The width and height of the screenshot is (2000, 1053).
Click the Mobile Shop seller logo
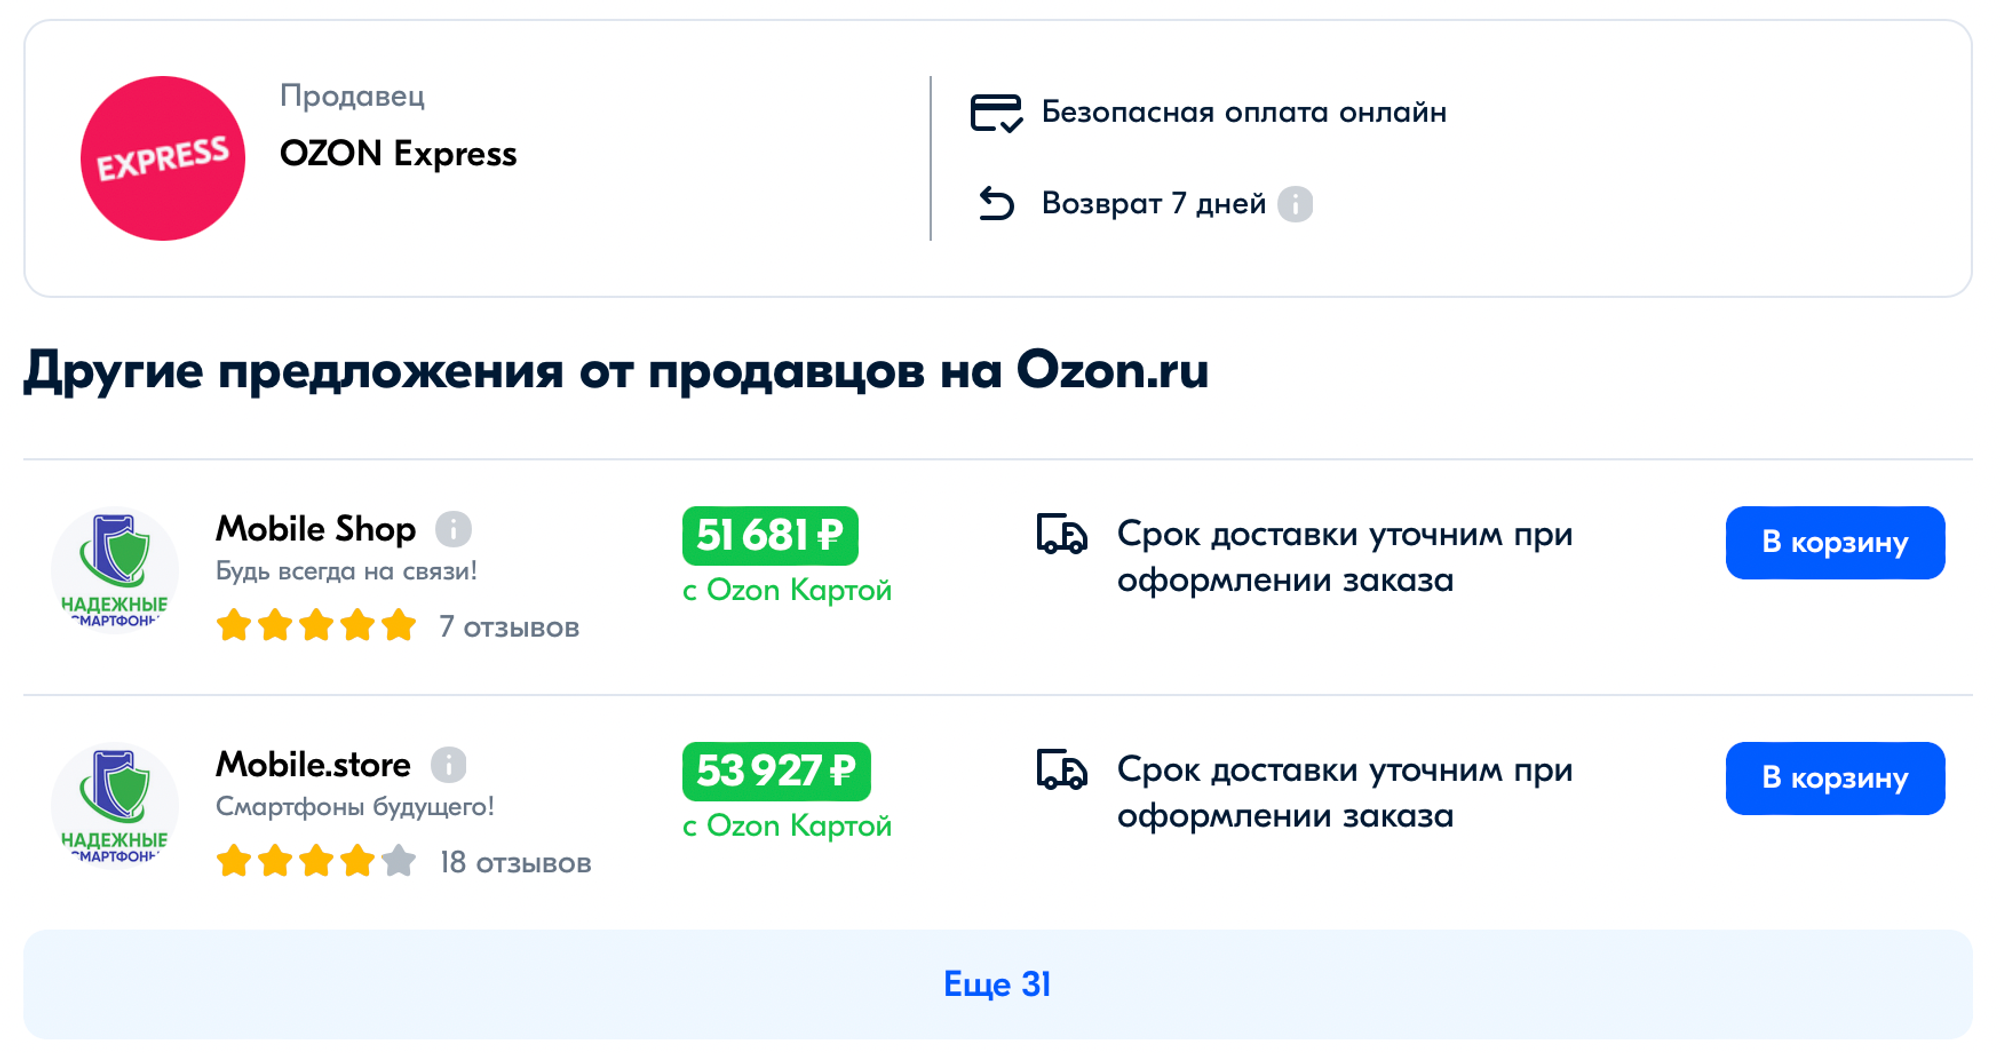coord(114,570)
